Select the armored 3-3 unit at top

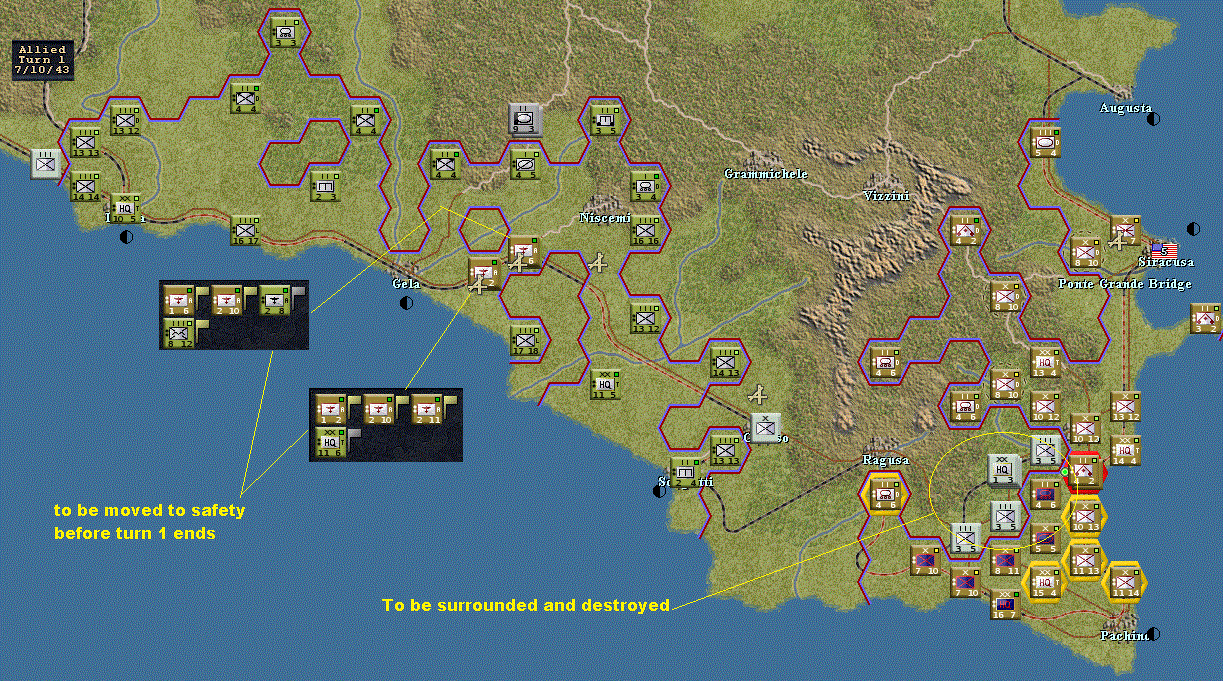coord(285,31)
